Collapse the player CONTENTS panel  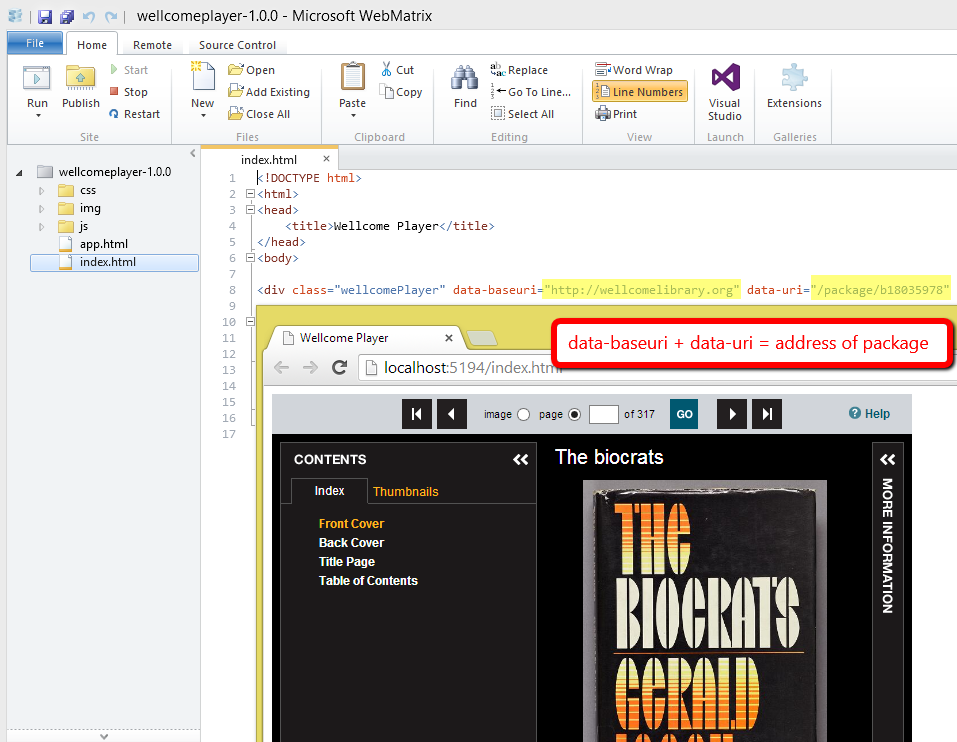(521, 459)
